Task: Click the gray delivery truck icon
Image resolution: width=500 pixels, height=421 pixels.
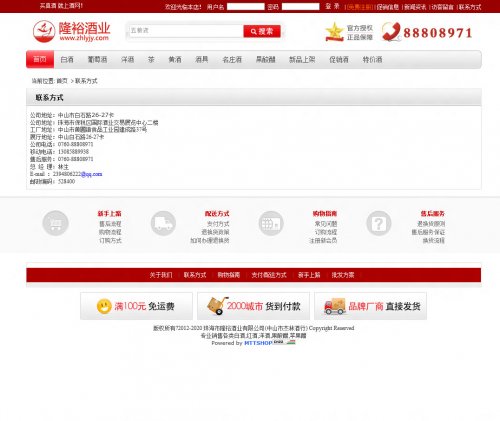Action: pos(163,223)
